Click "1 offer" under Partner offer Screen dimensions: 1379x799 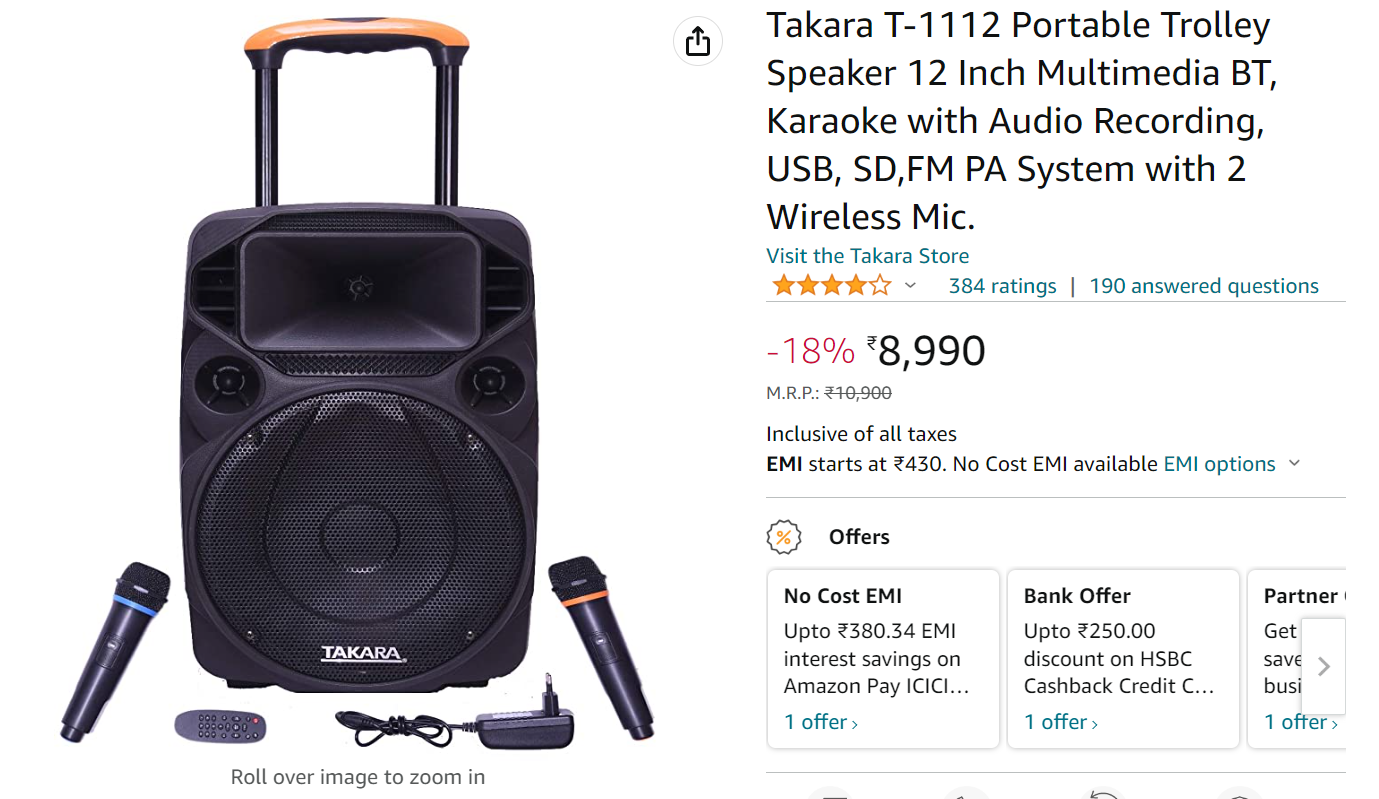tap(1299, 722)
